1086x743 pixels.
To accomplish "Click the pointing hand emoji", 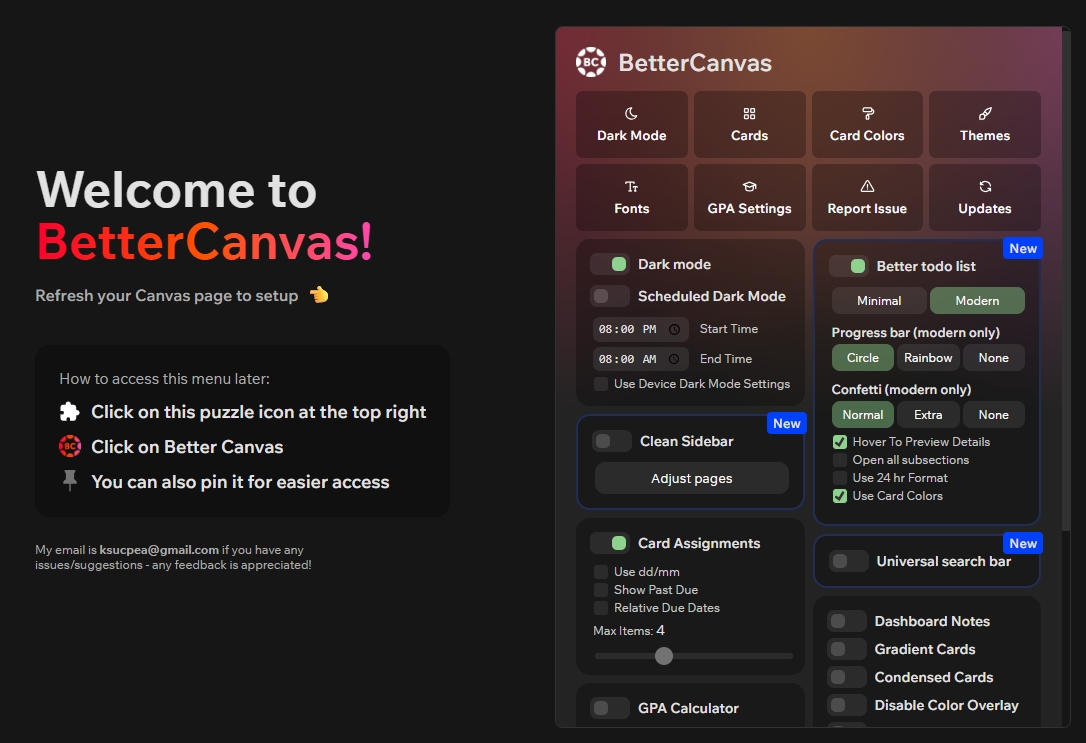I will point(319,295).
